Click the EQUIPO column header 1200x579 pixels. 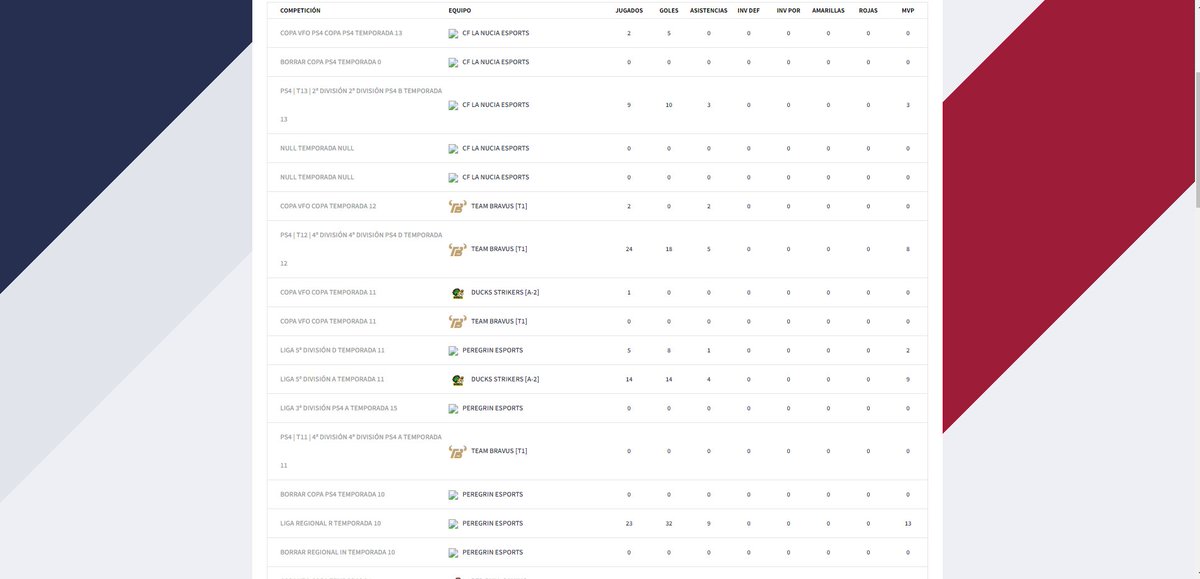click(x=460, y=10)
